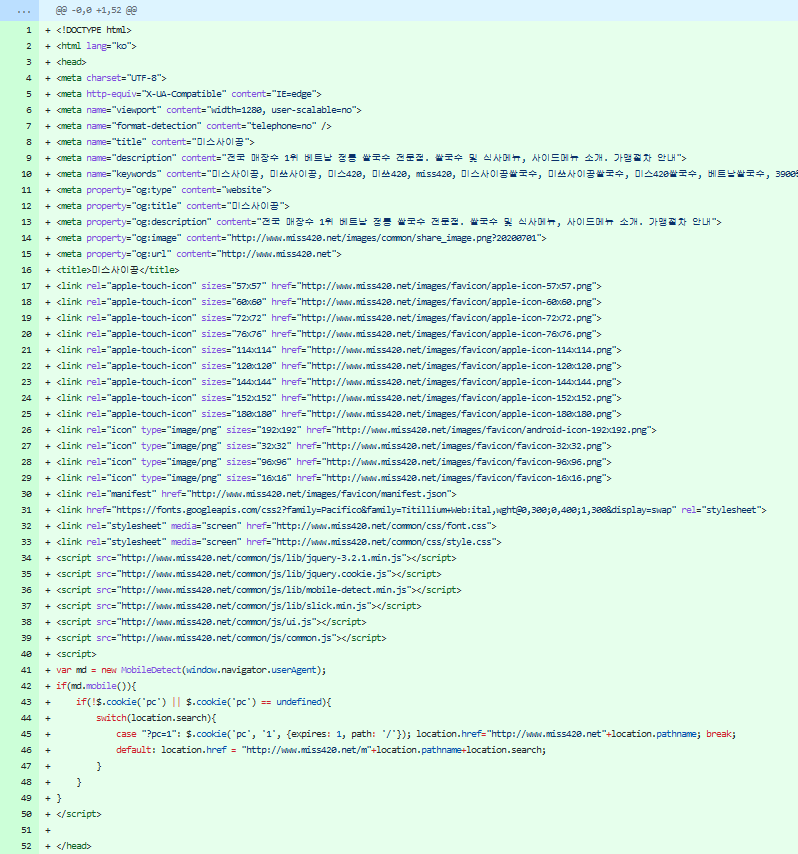
Task: Click the favicon-96x96.png link line
Action: (x=334, y=462)
